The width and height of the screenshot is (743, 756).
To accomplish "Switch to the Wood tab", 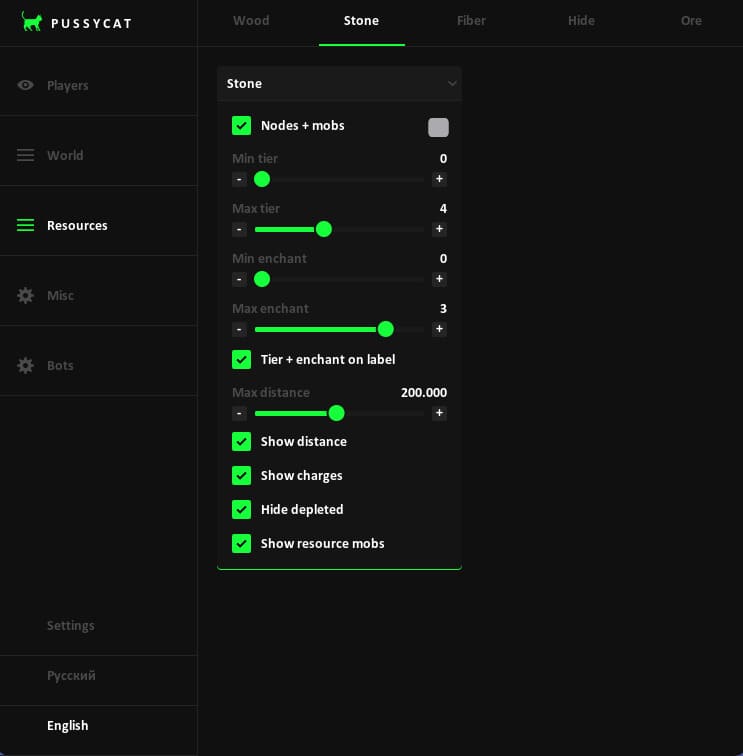I will tap(251, 21).
